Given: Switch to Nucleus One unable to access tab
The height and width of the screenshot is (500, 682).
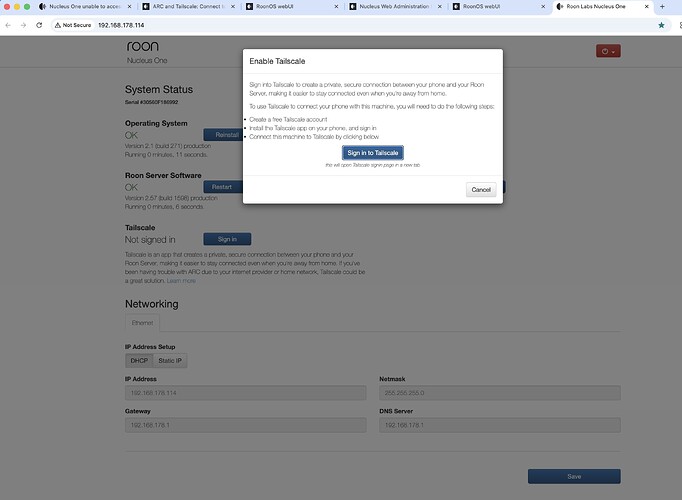Looking at the screenshot, I should 84,7.
